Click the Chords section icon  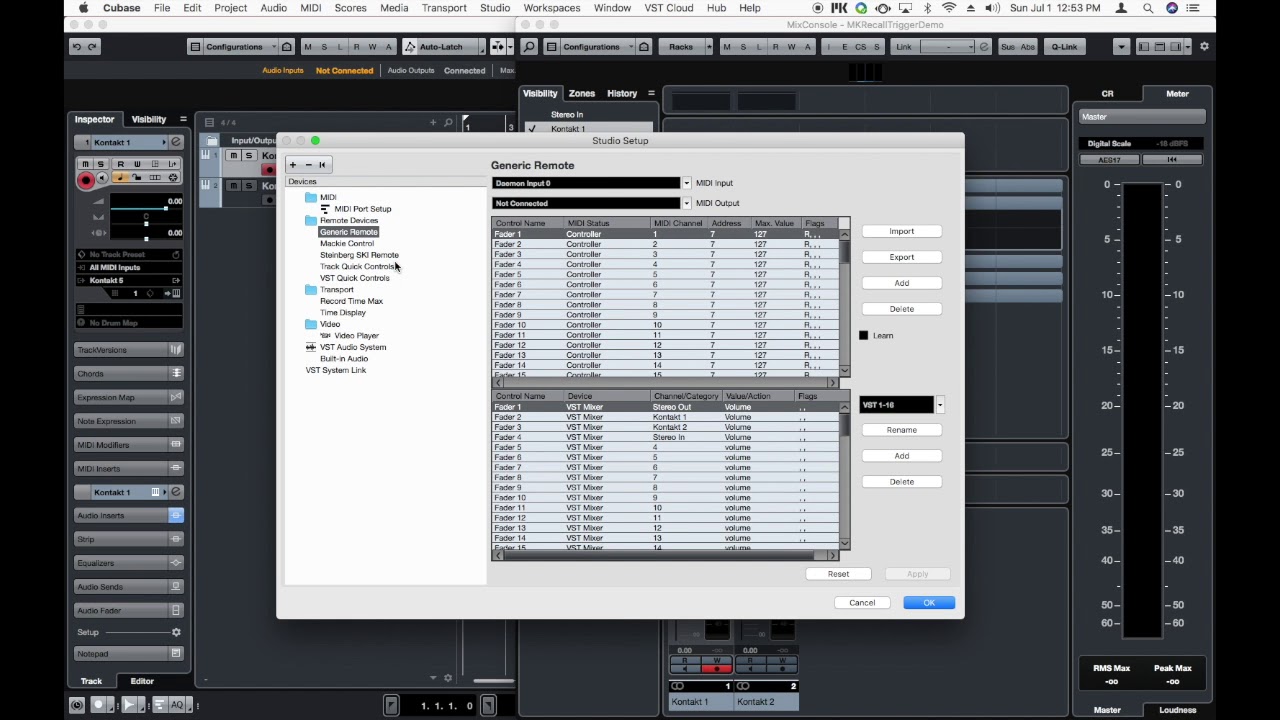click(x=176, y=374)
